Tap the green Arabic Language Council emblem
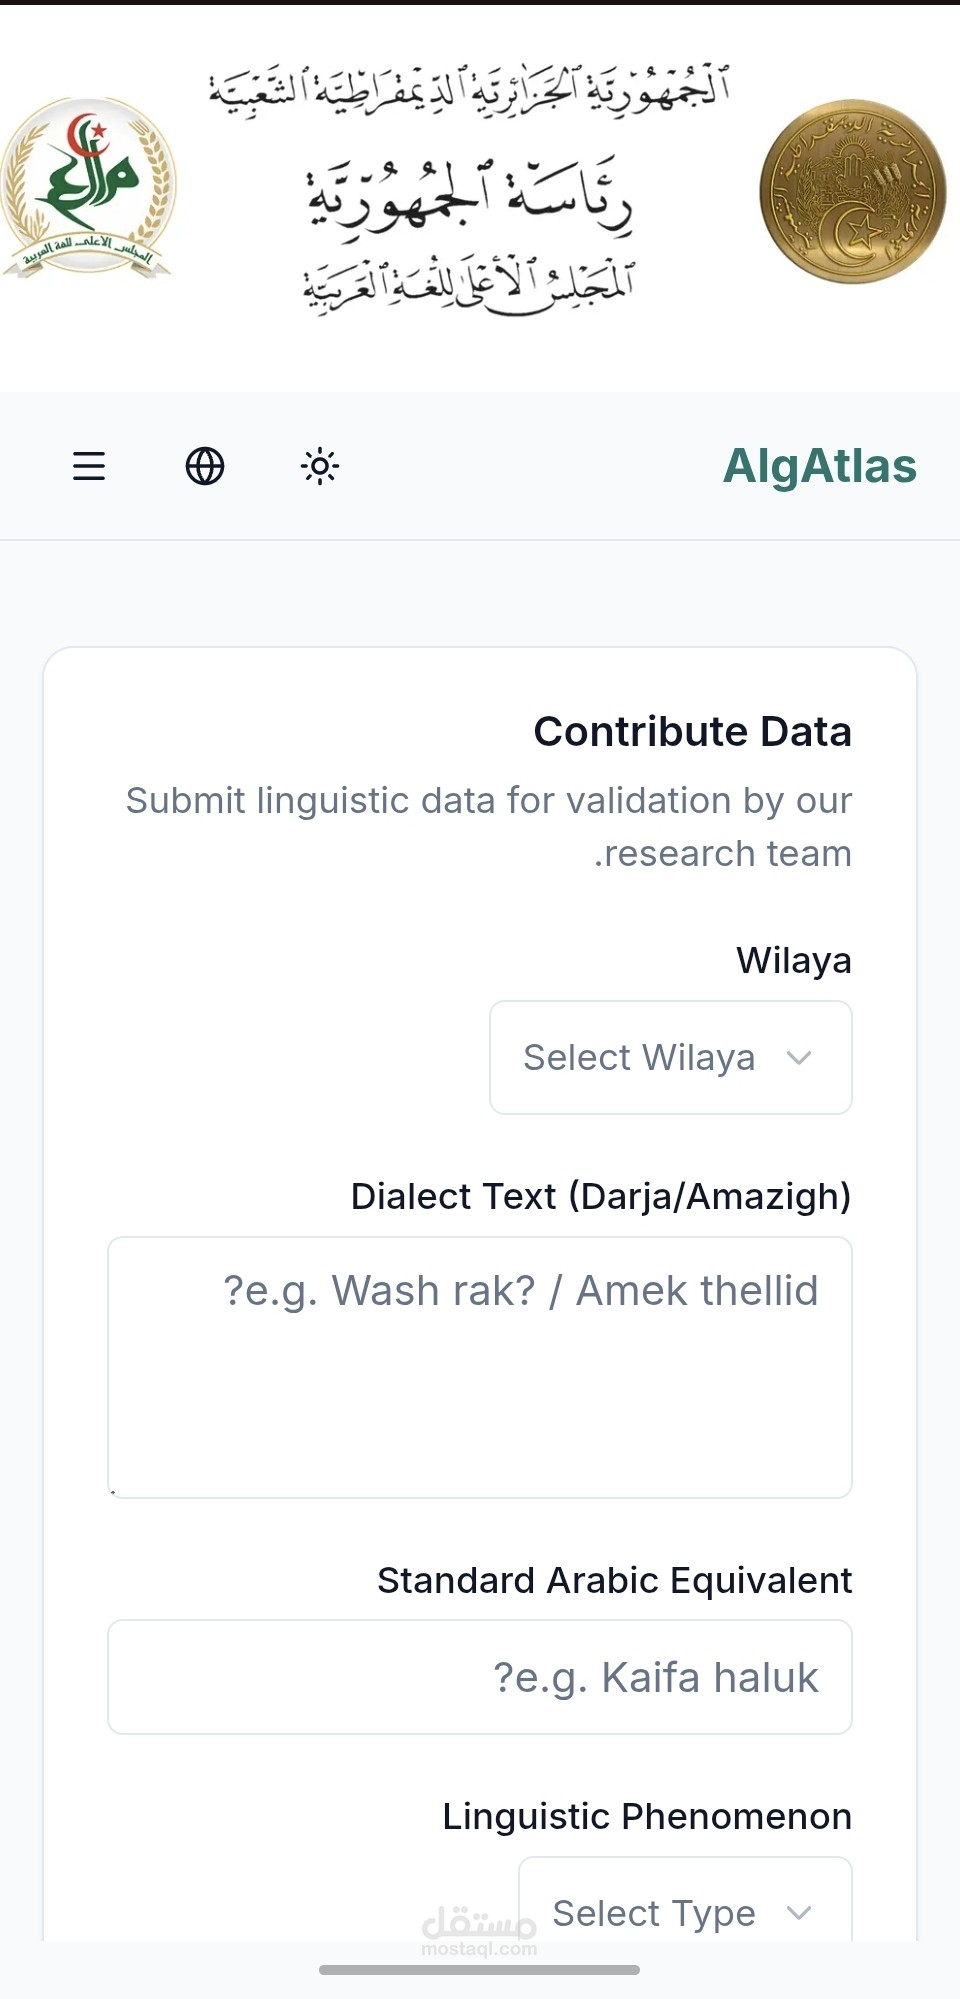This screenshot has height=1999, width=960. pyautogui.click(x=88, y=188)
